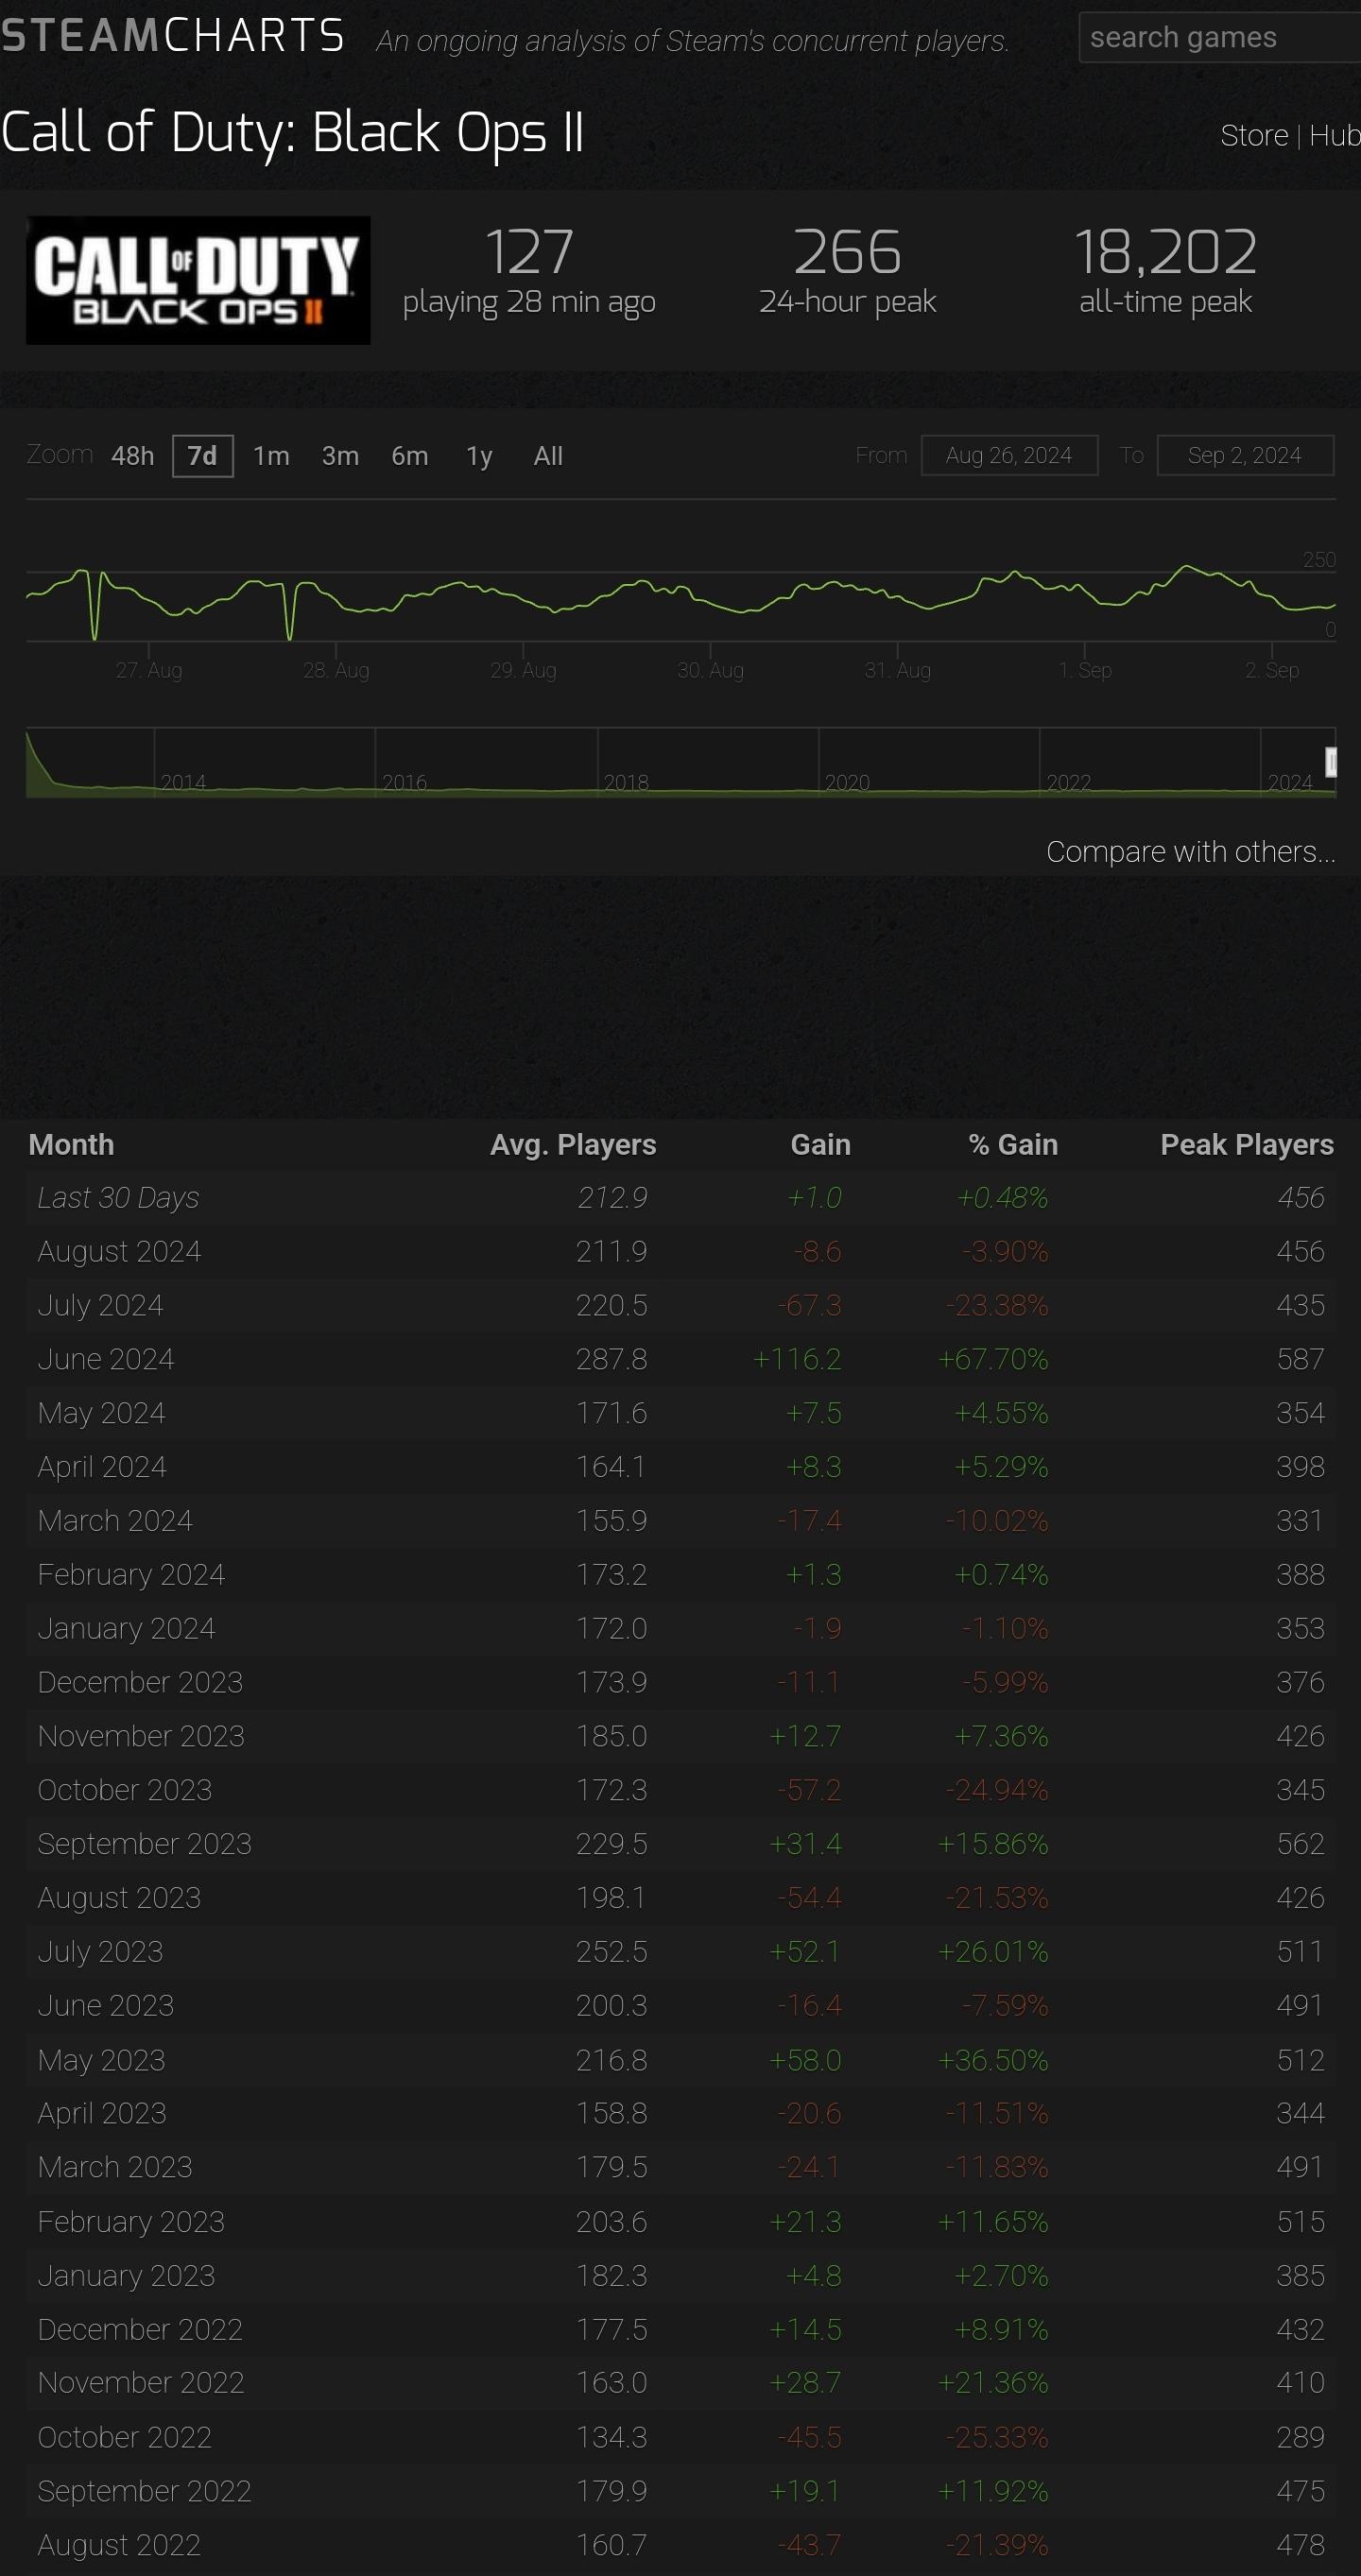Click peak value 562 for September 2023
This screenshot has width=1361, height=2576.
(1300, 1844)
